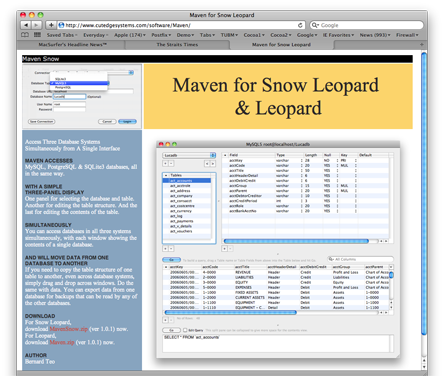Remove database with minus under Lucadb popup
The height and width of the screenshot is (376, 444).
click(171, 164)
